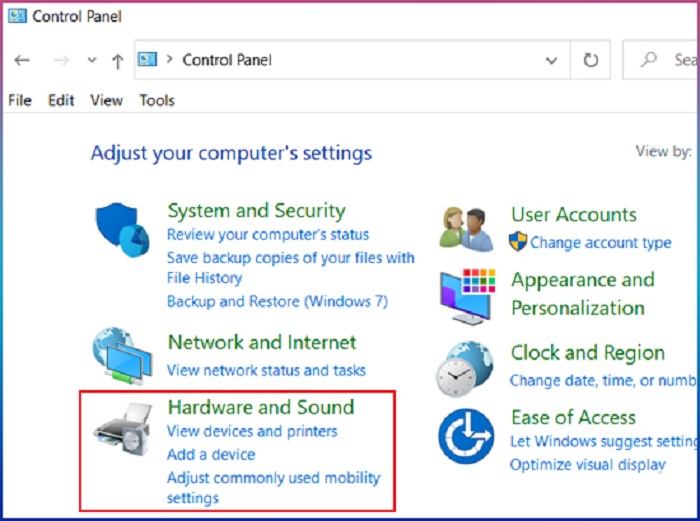Click the Back arrow navigation button

click(x=22, y=60)
